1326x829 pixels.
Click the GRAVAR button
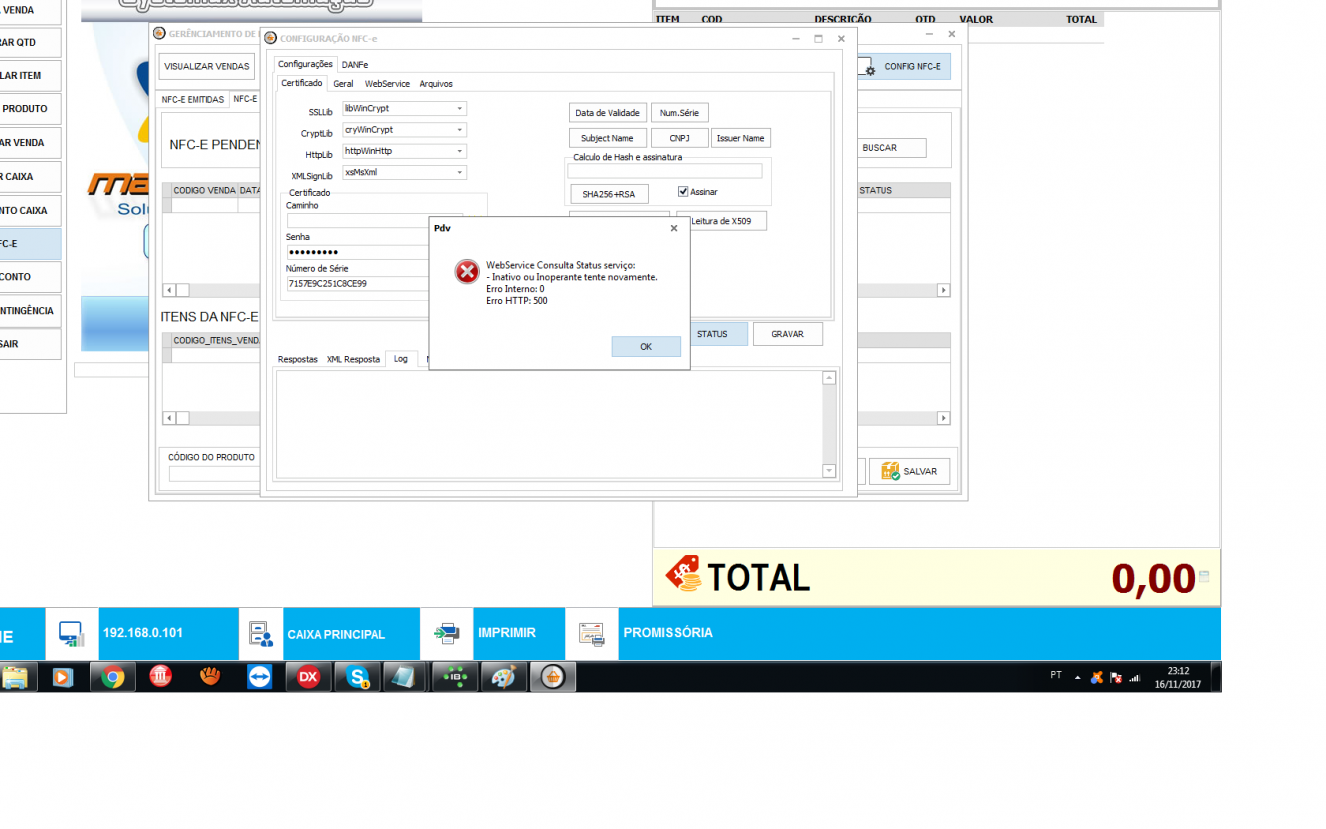(x=787, y=334)
